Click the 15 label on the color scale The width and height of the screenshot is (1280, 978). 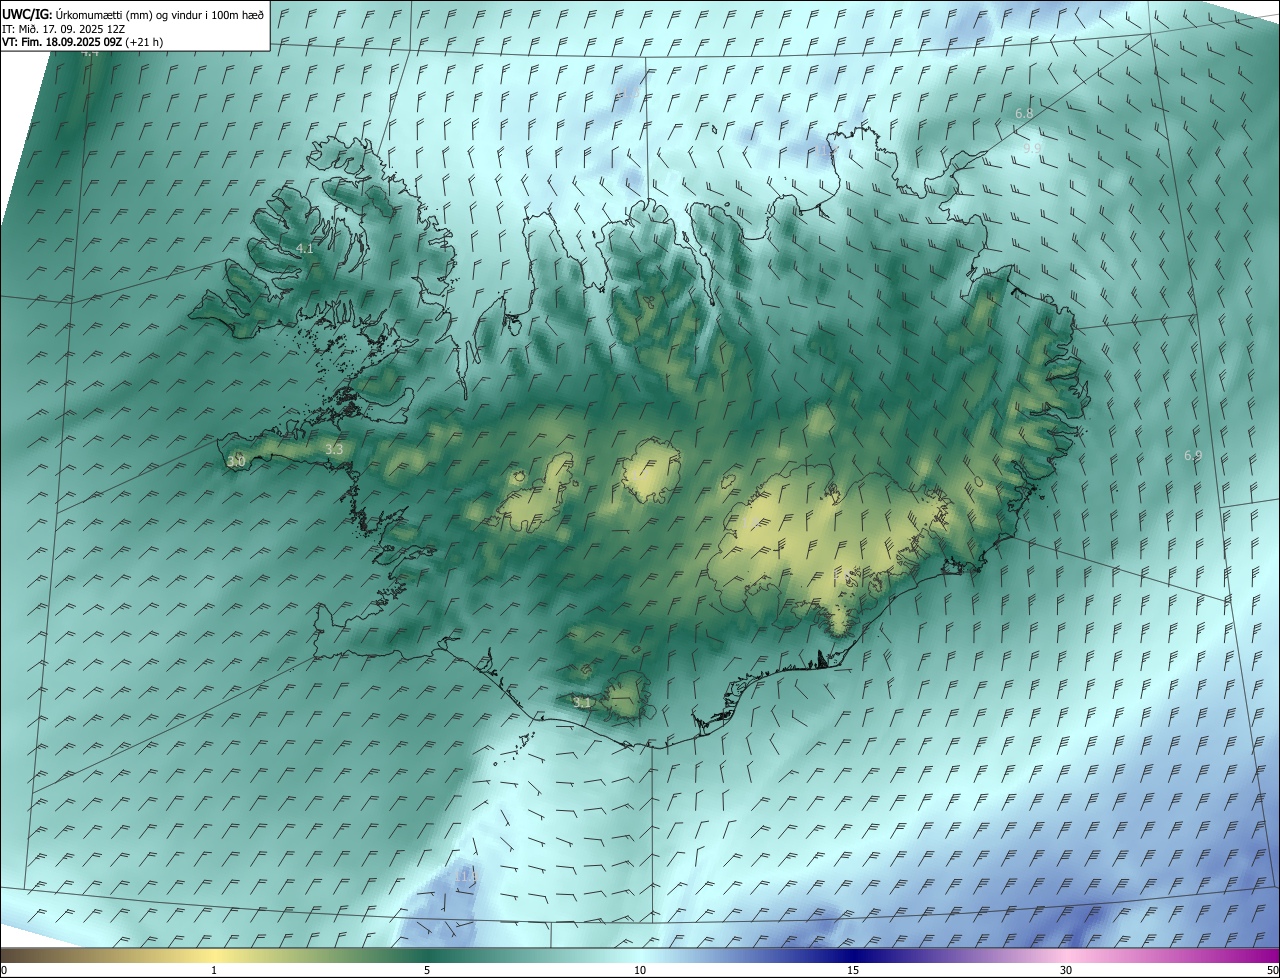click(853, 970)
